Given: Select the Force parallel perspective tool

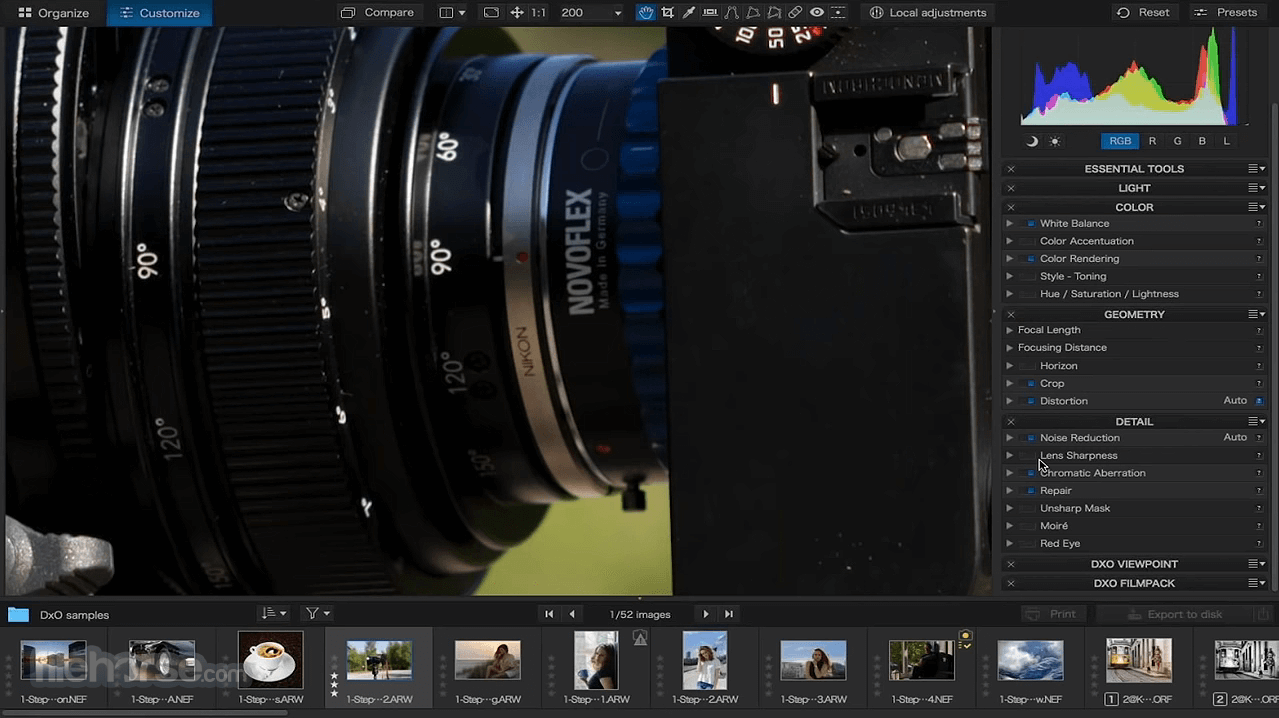Looking at the screenshot, I should (731, 13).
